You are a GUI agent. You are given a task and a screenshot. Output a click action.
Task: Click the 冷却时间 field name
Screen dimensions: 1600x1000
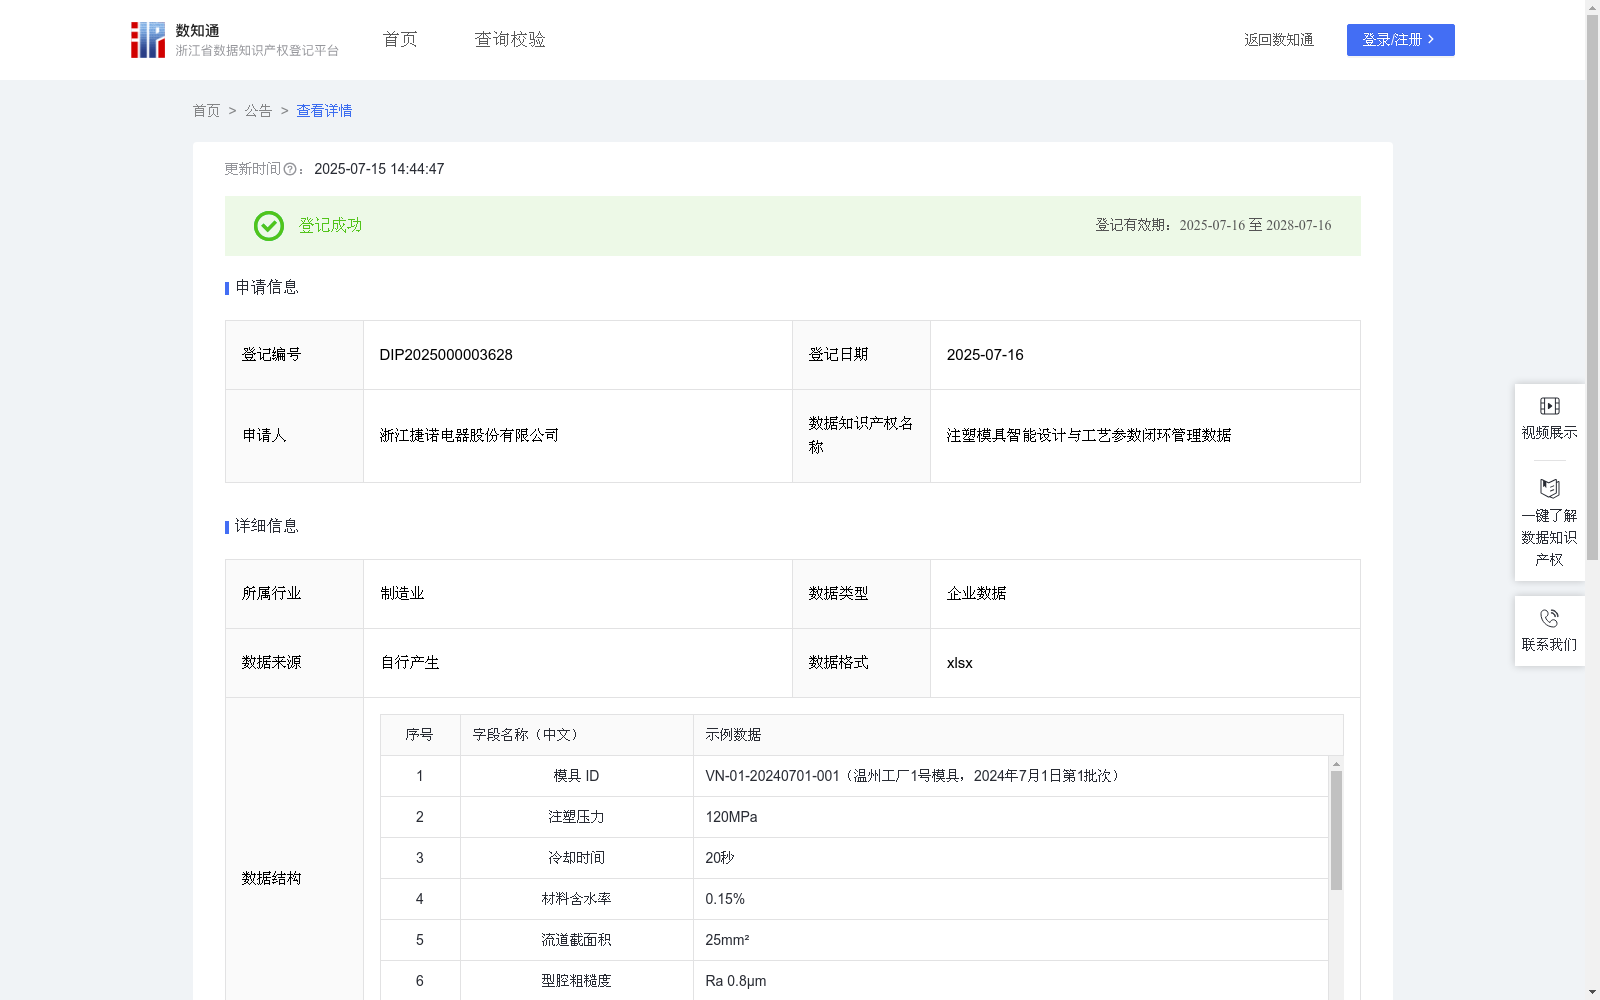click(576, 858)
